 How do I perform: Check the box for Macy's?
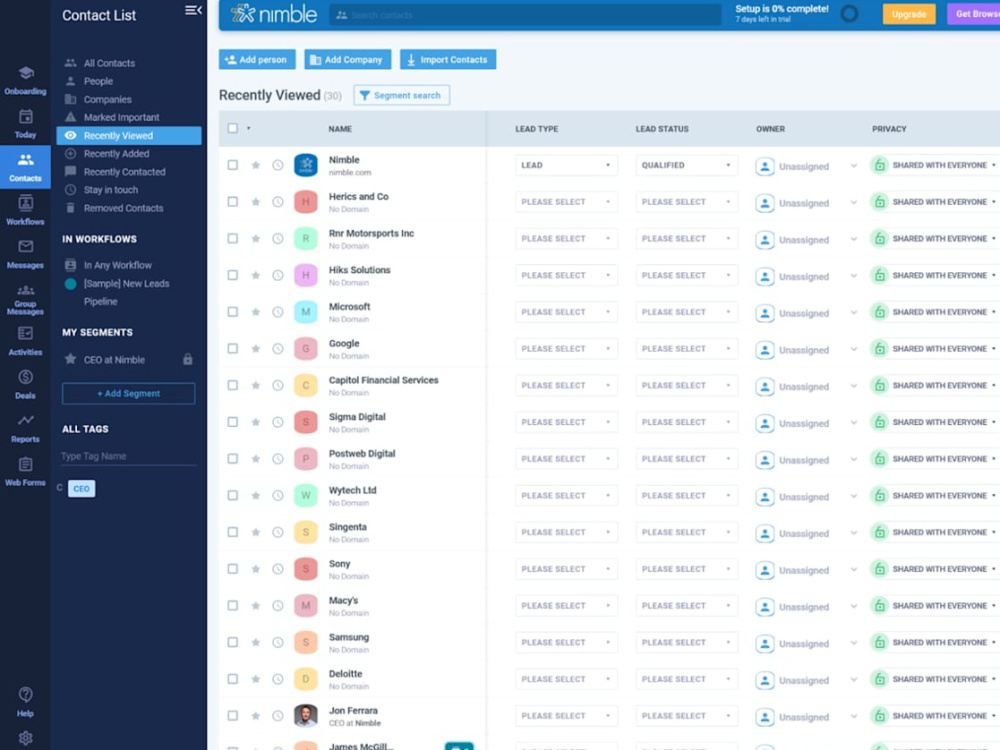233,605
